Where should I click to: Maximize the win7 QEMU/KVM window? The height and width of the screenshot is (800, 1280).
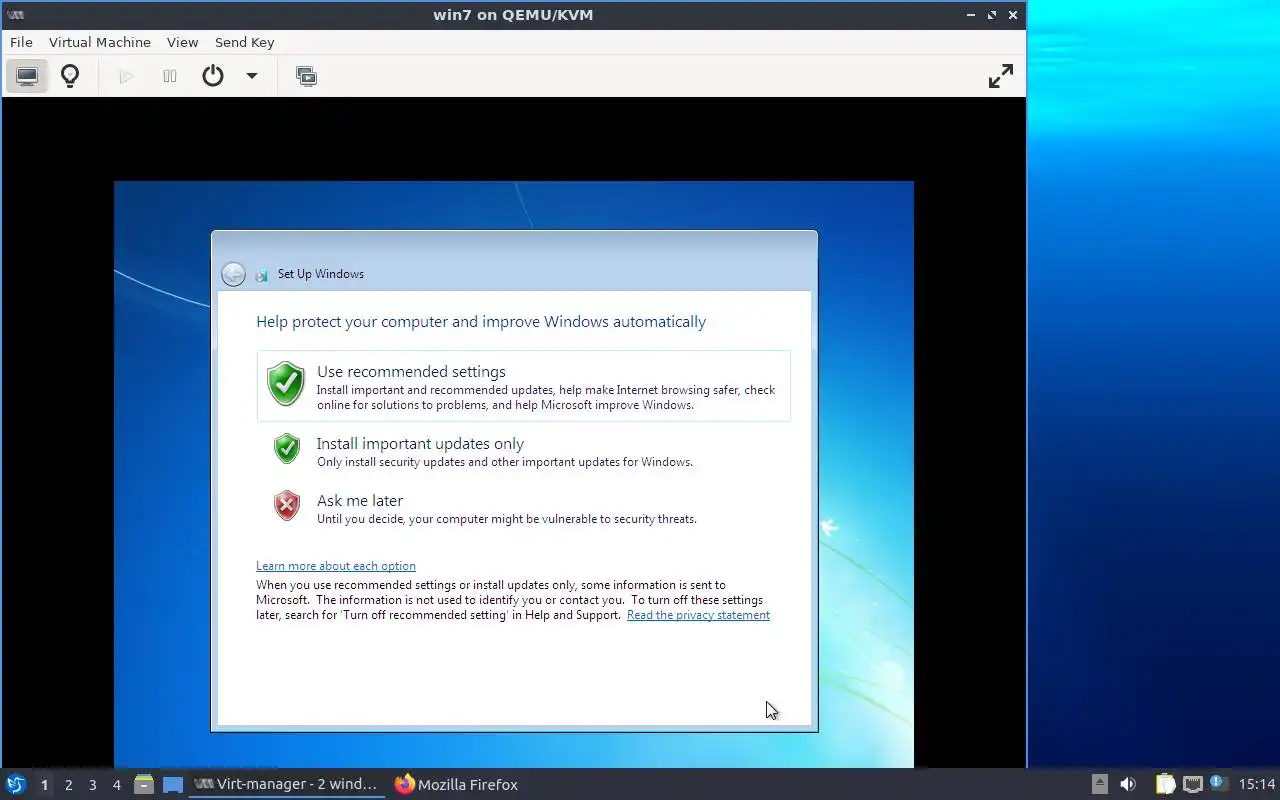[992, 15]
